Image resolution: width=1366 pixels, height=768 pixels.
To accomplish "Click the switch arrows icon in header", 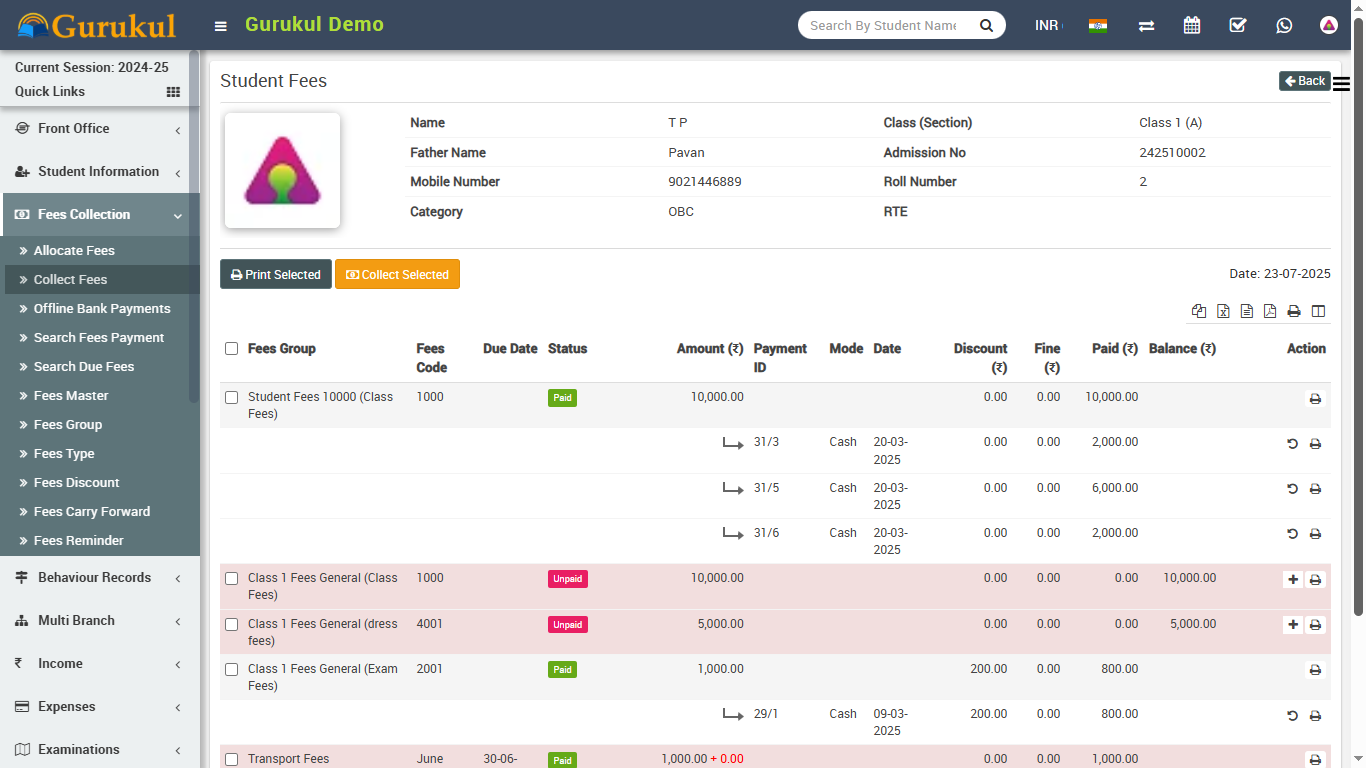I will click(1146, 25).
